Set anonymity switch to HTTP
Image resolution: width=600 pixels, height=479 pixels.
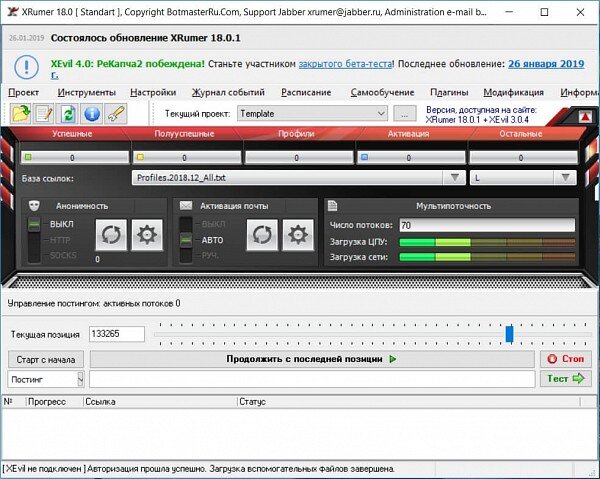point(60,240)
